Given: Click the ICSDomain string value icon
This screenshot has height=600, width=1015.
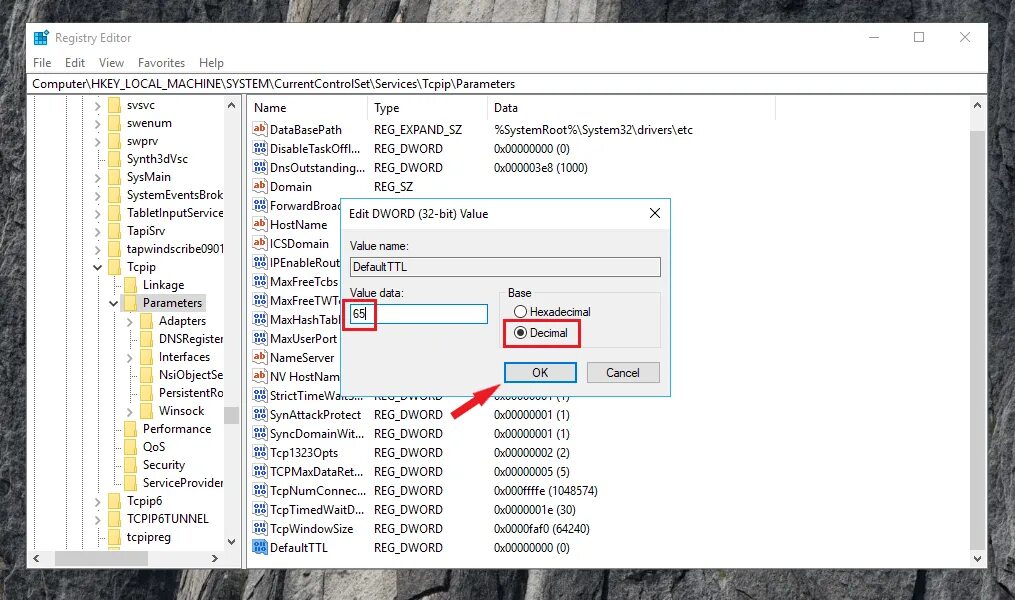Looking at the screenshot, I should (260, 243).
